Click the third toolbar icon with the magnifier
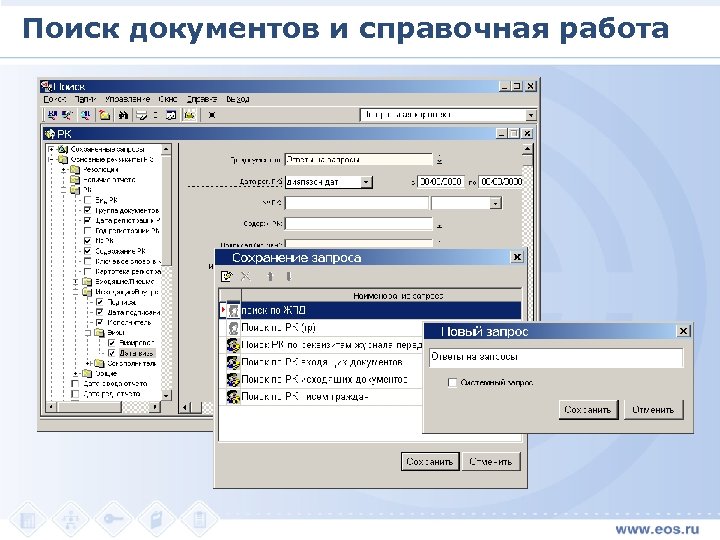 (85, 115)
